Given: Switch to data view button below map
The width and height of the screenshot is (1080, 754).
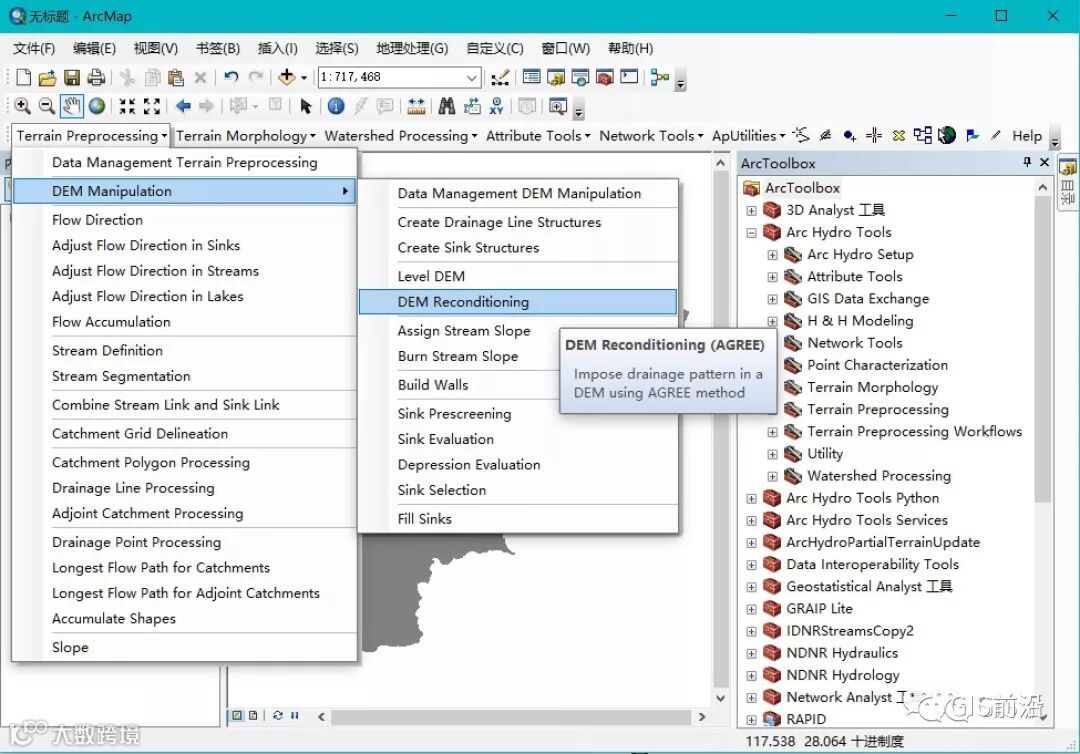Looking at the screenshot, I should point(237,715).
